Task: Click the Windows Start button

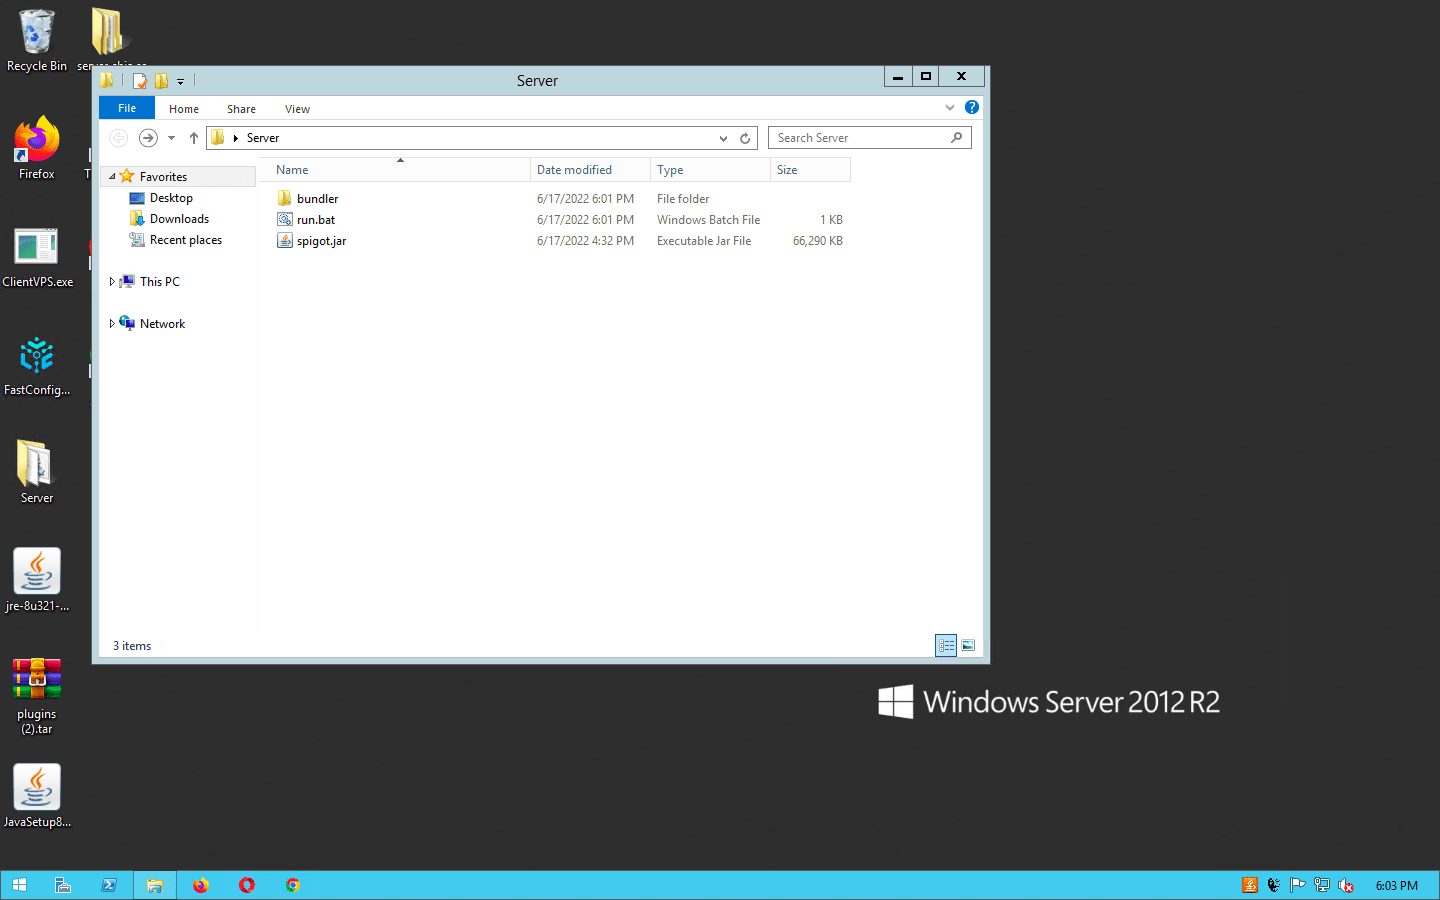Action: [x=19, y=885]
